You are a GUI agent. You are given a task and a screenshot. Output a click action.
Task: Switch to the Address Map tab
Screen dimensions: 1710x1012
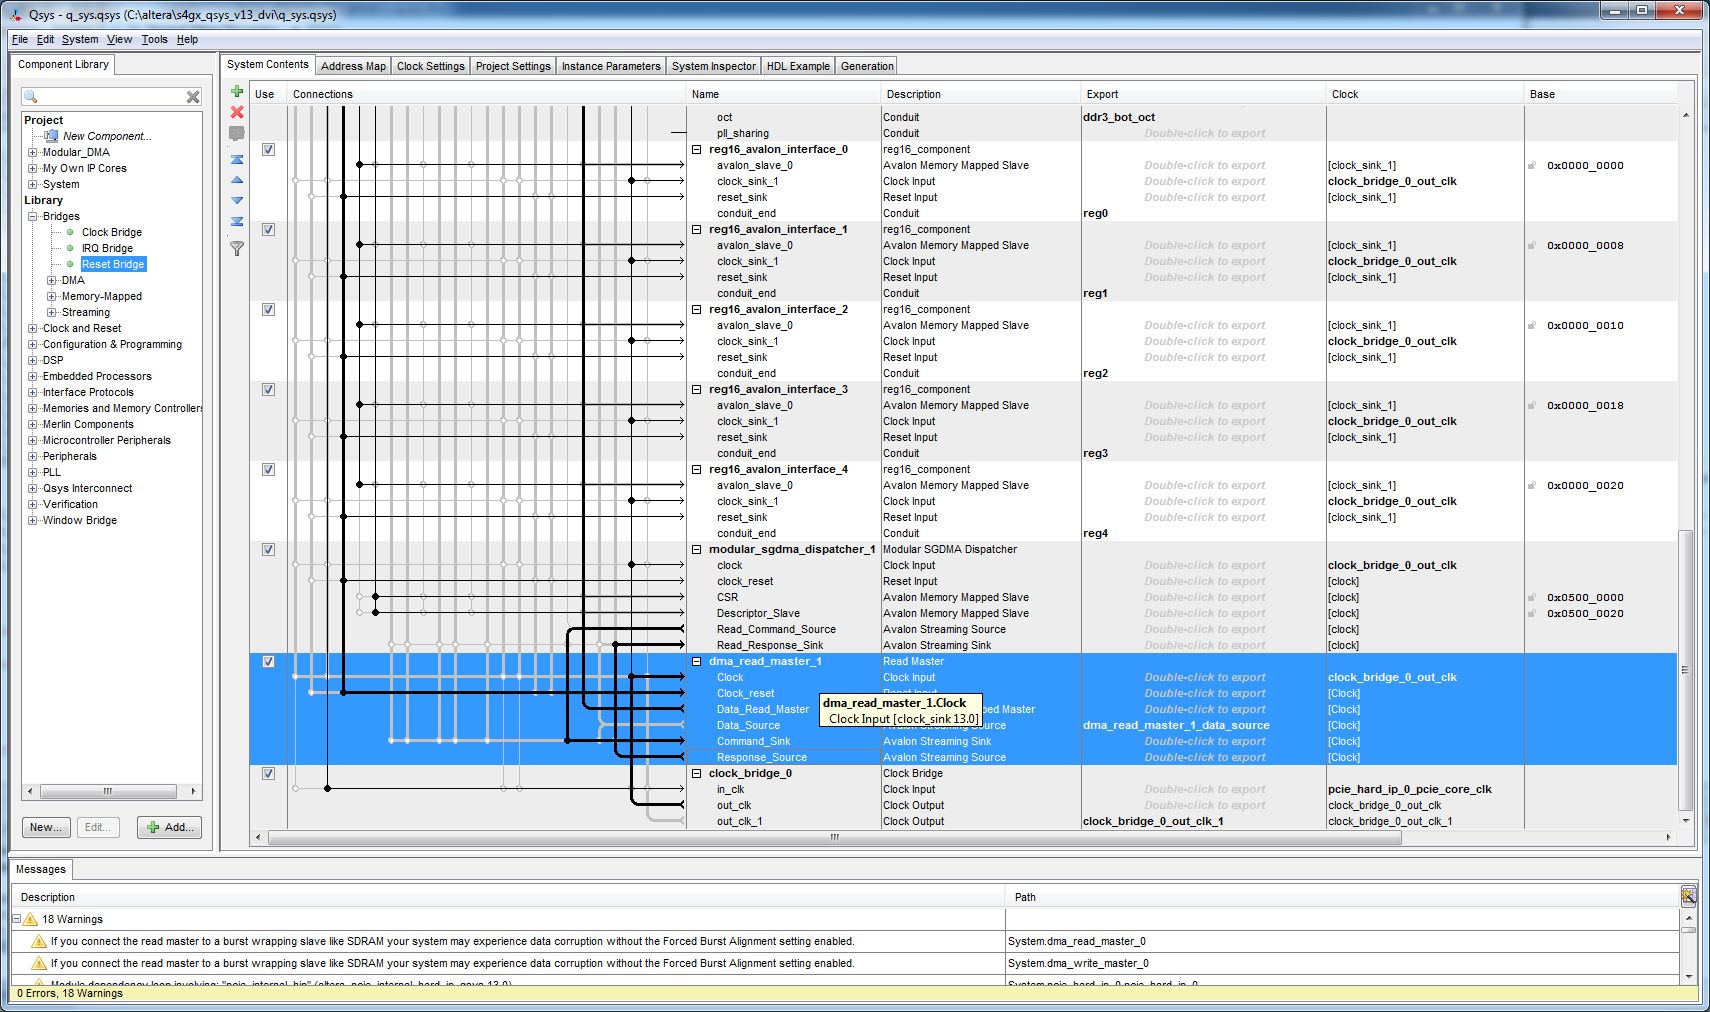click(353, 66)
